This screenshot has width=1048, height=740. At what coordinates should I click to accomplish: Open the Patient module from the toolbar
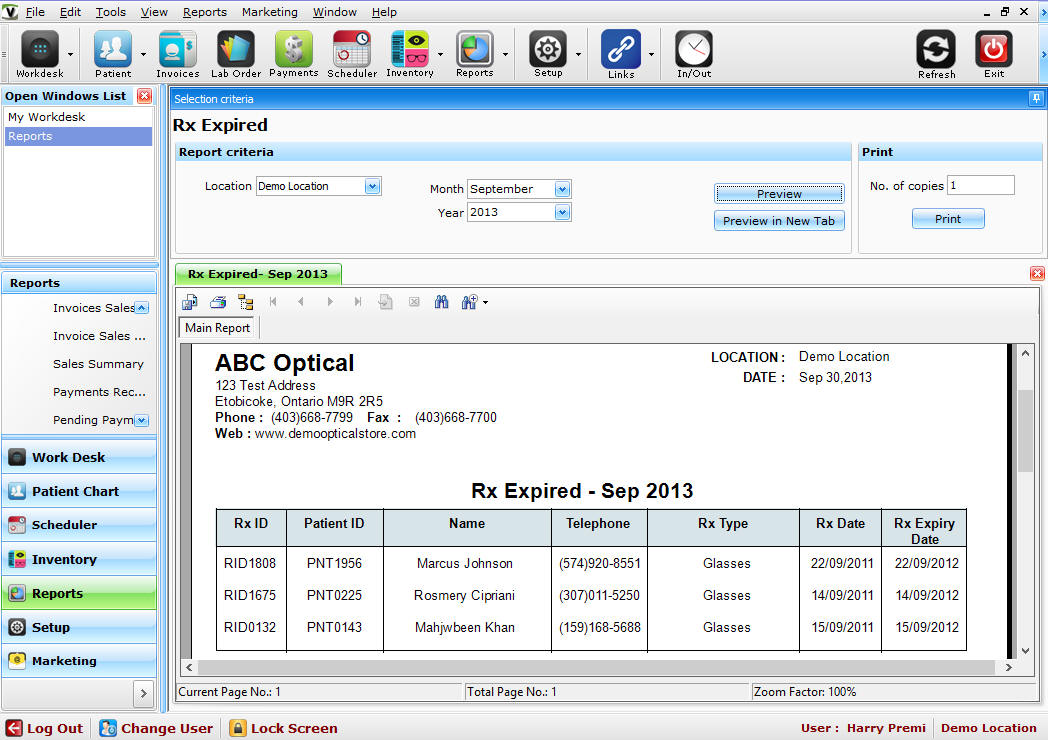[113, 53]
